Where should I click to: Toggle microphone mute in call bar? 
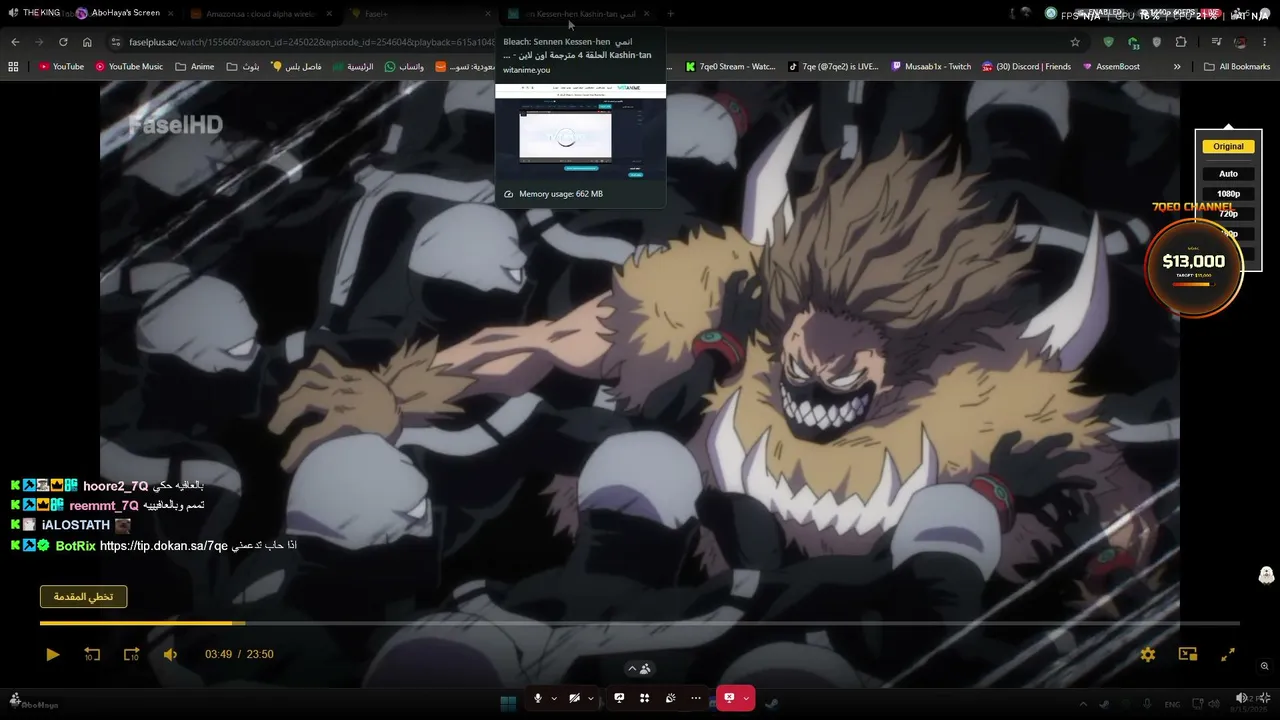pyautogui.click(x=538, y=698)
